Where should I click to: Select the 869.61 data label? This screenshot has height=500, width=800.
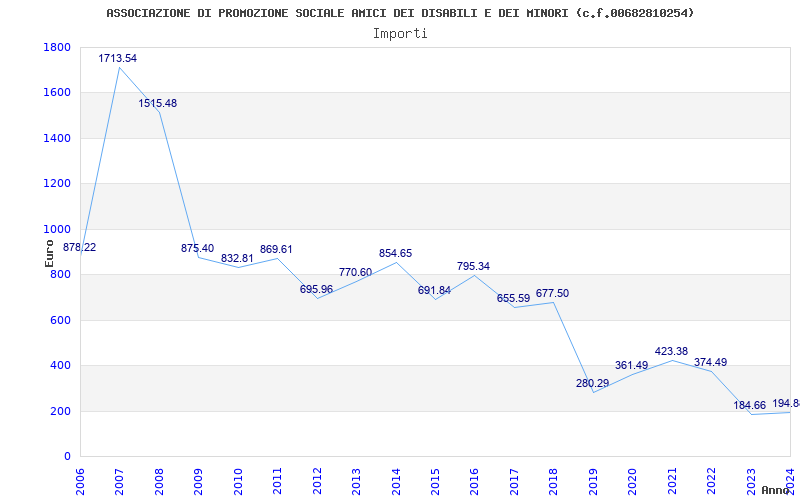277,249
